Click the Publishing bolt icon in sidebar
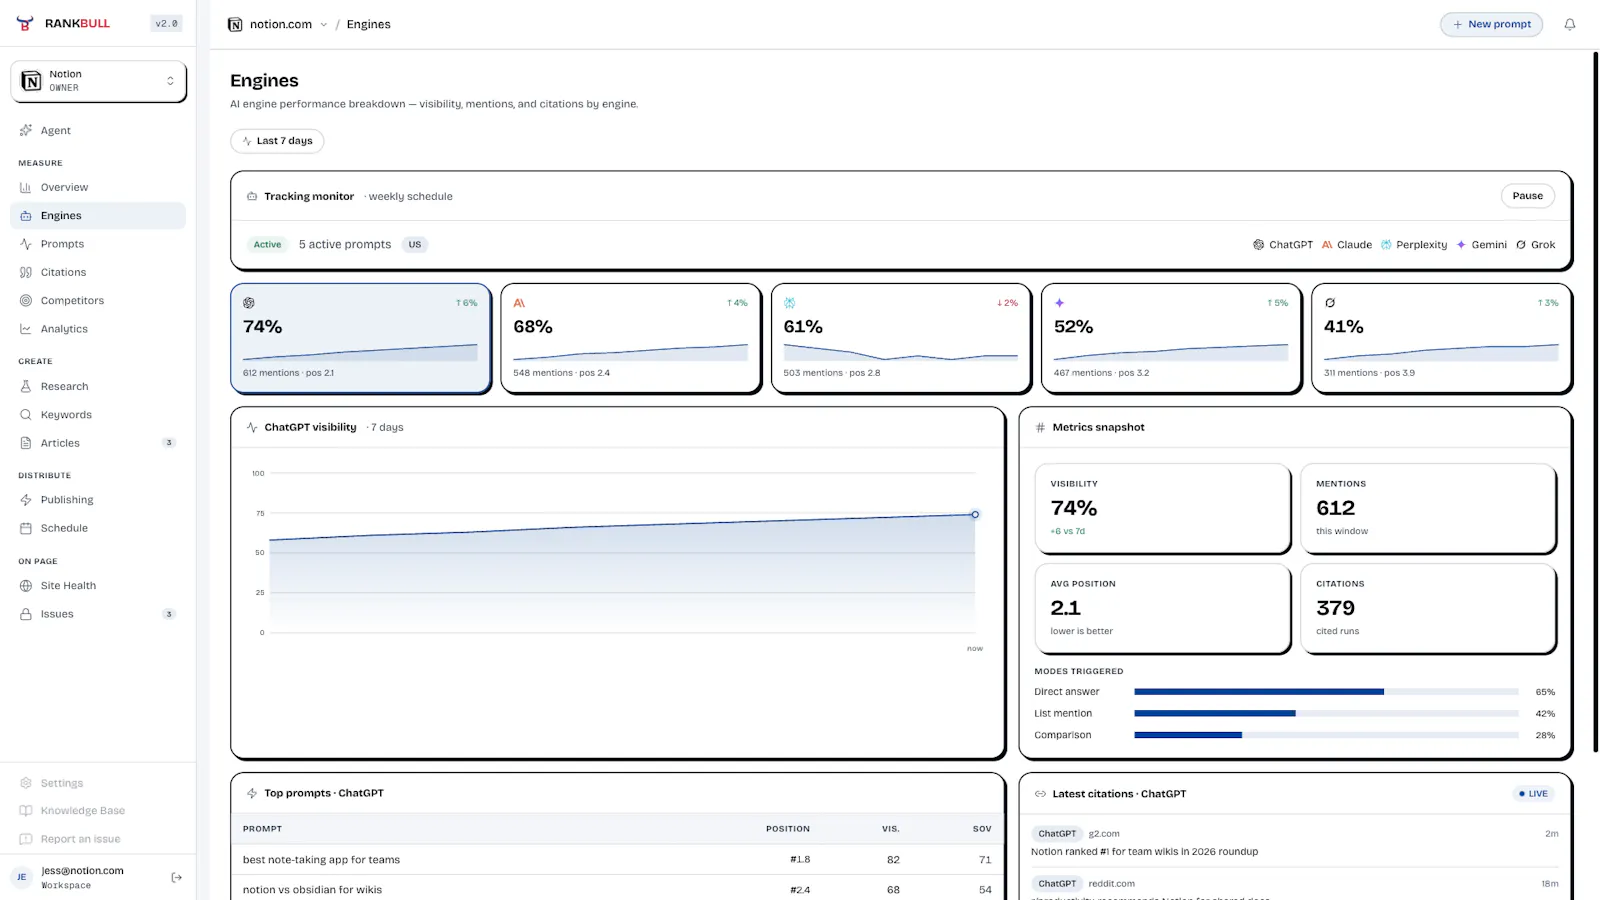The height and width of the screenshot is (900, 1600). tap(26, 500)
